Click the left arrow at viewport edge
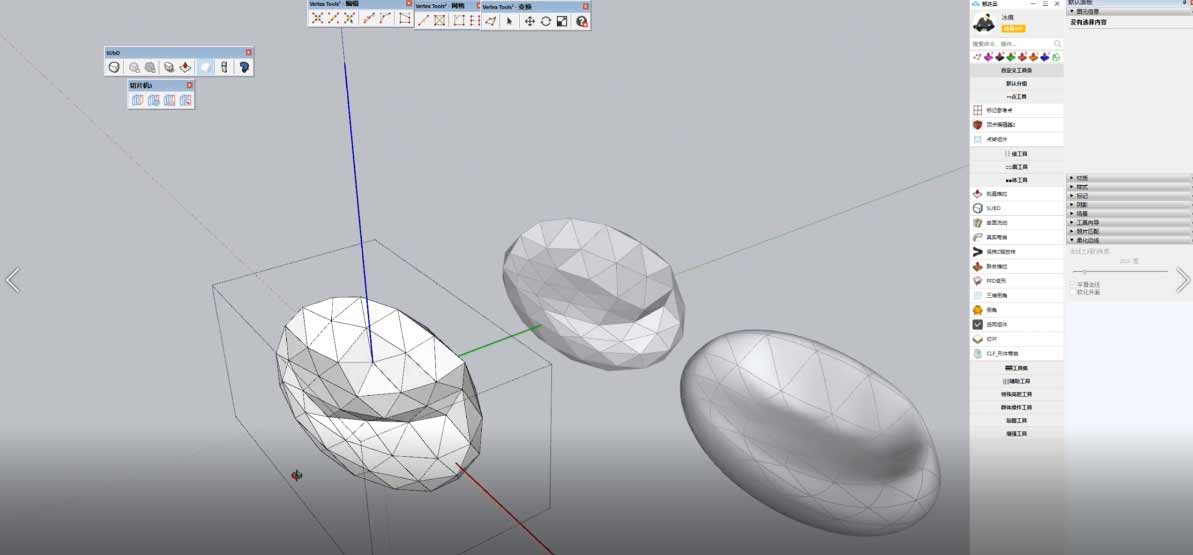This screenshot has height=555, width=1193. click(x=12, y=280)
